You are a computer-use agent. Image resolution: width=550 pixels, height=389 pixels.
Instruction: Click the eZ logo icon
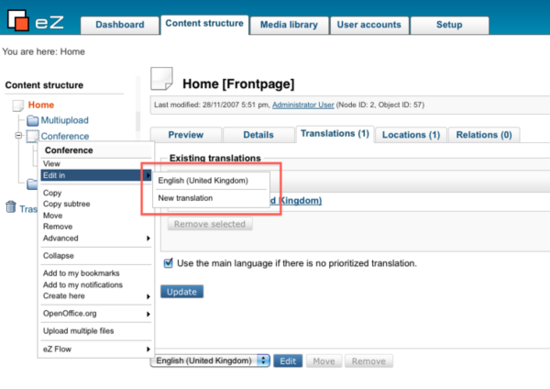(x=18, y=20)
